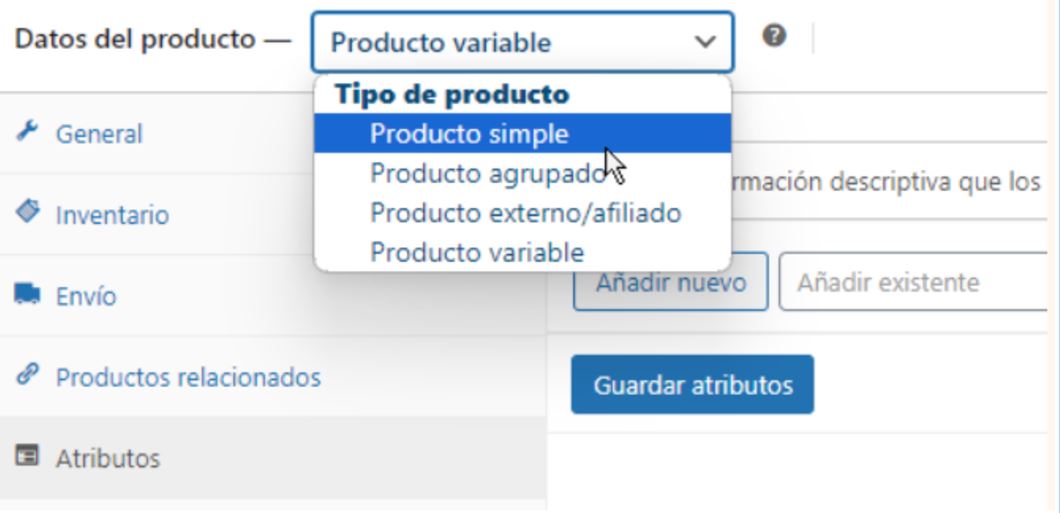Select the Atributos tab
The height and width of the screenshot is (513, 1060).
click(107, 459)
